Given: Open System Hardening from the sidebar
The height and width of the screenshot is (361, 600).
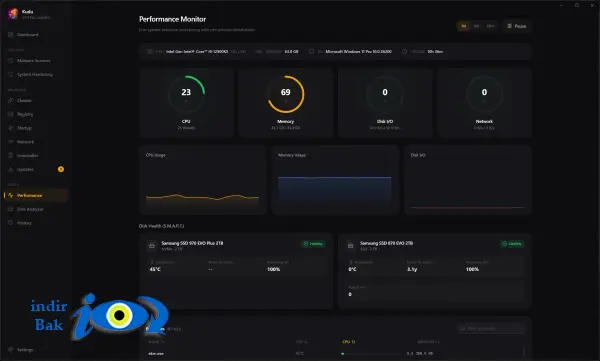Looking at the screenshot, I should 36,74.
